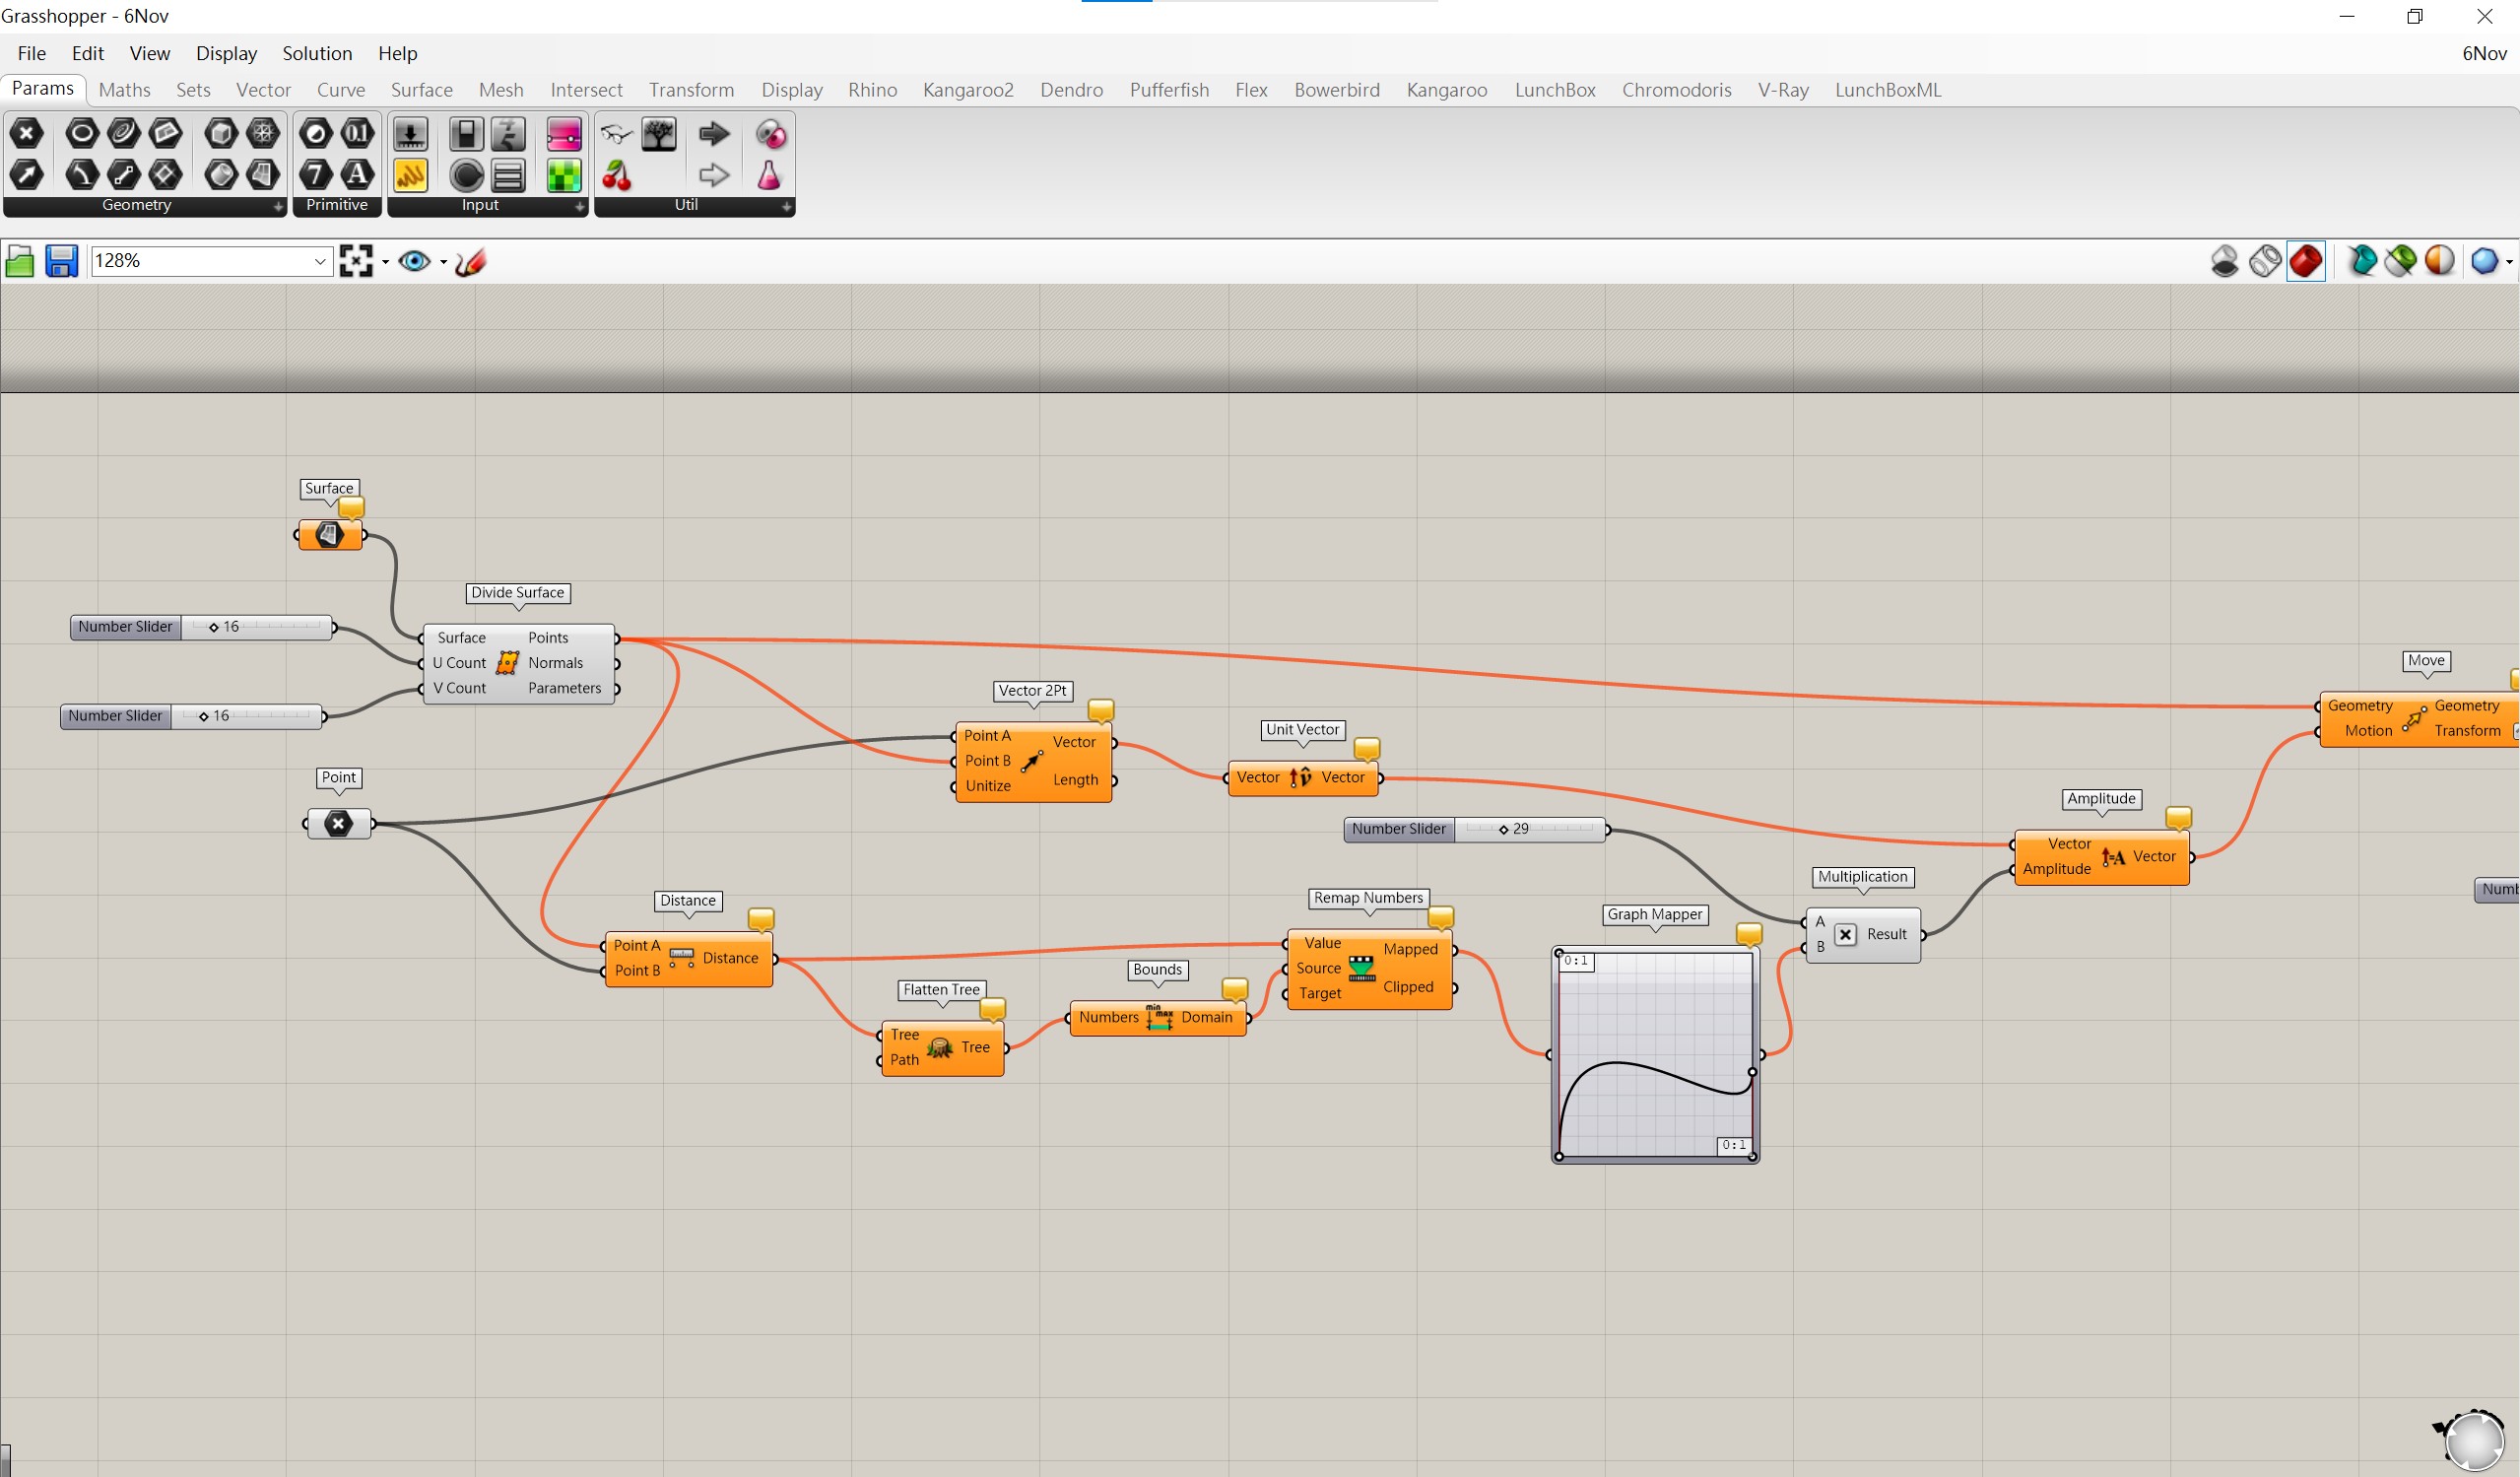Activate the red feather Sketch tool
This screenshot has height=1477, width=2520.
pos(470,262)
